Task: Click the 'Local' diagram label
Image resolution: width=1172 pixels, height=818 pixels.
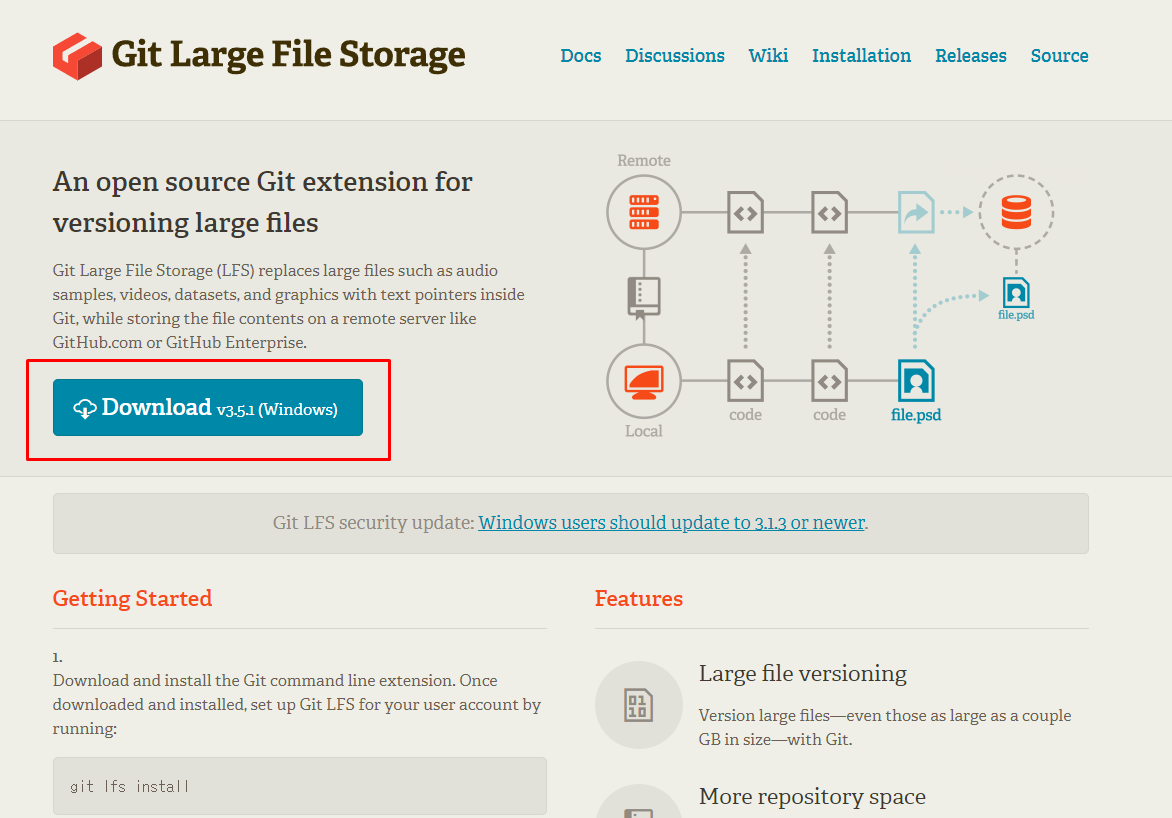Action: pos(644,431)
